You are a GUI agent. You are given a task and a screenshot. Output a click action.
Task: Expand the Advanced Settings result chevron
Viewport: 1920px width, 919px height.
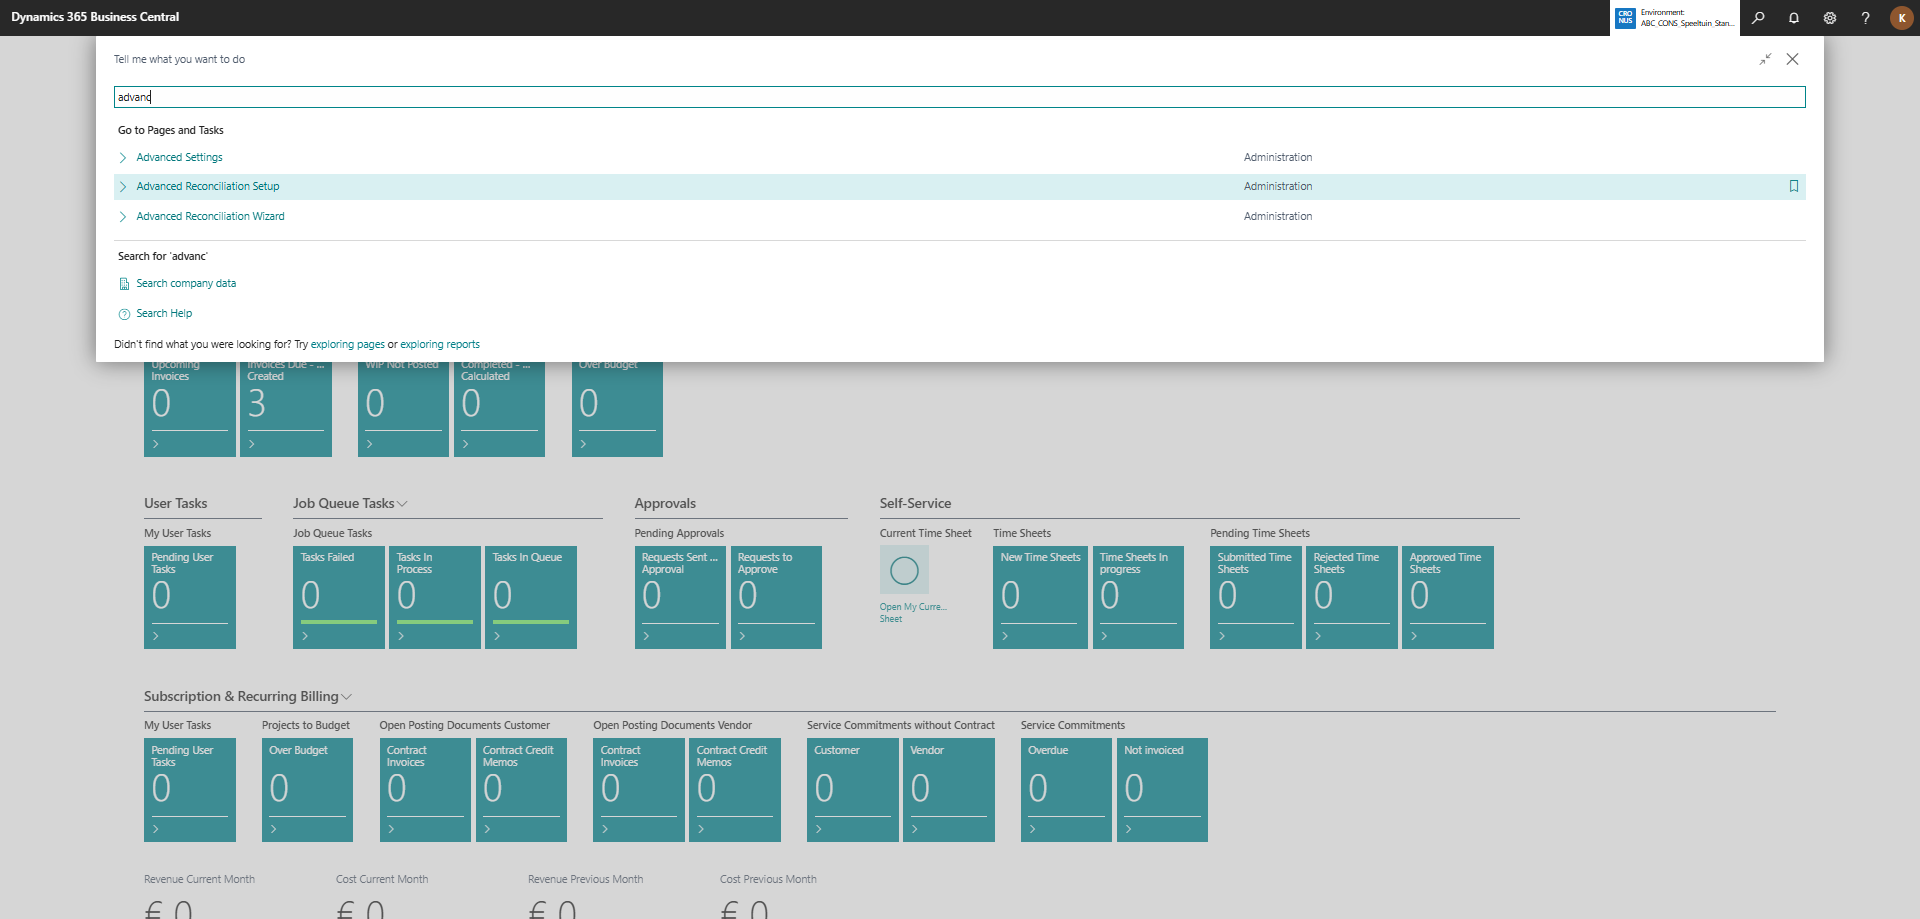[x=123, y=158]
